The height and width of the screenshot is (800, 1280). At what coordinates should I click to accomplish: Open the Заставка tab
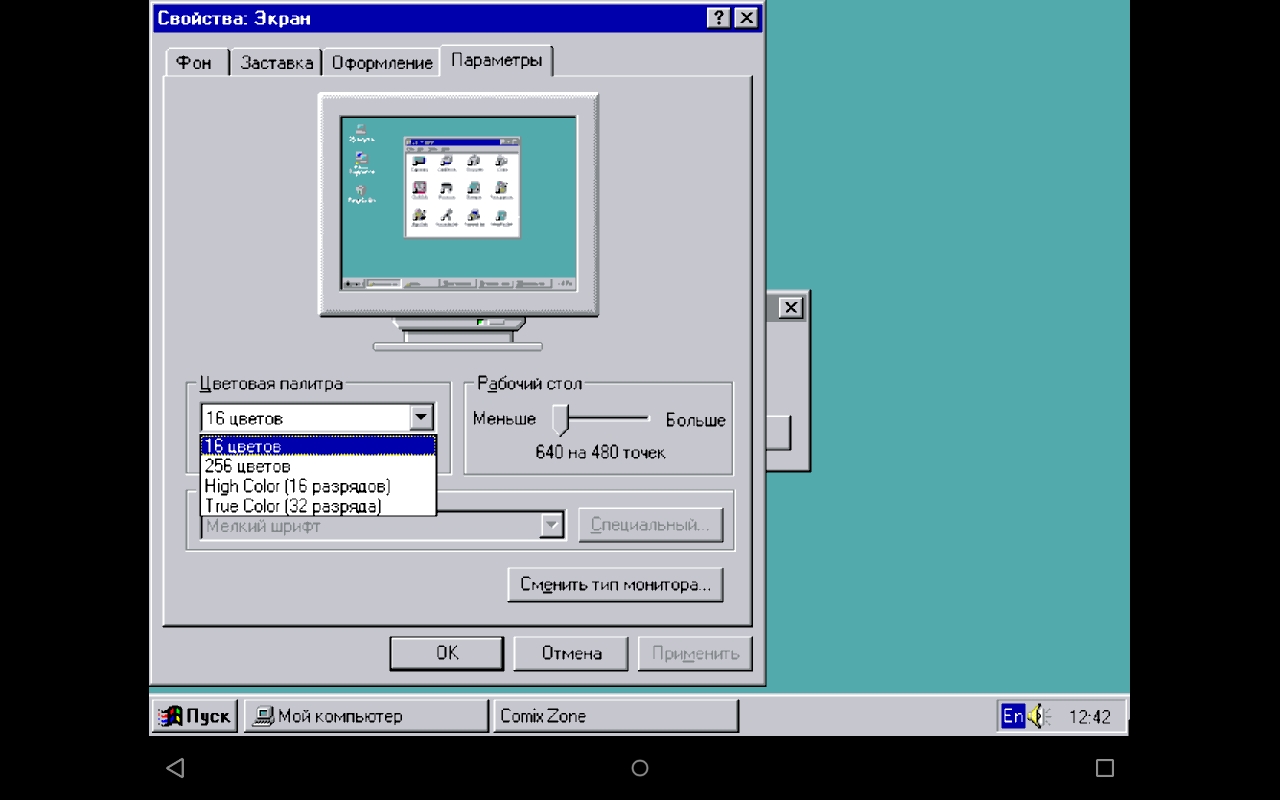coord(276,62)
